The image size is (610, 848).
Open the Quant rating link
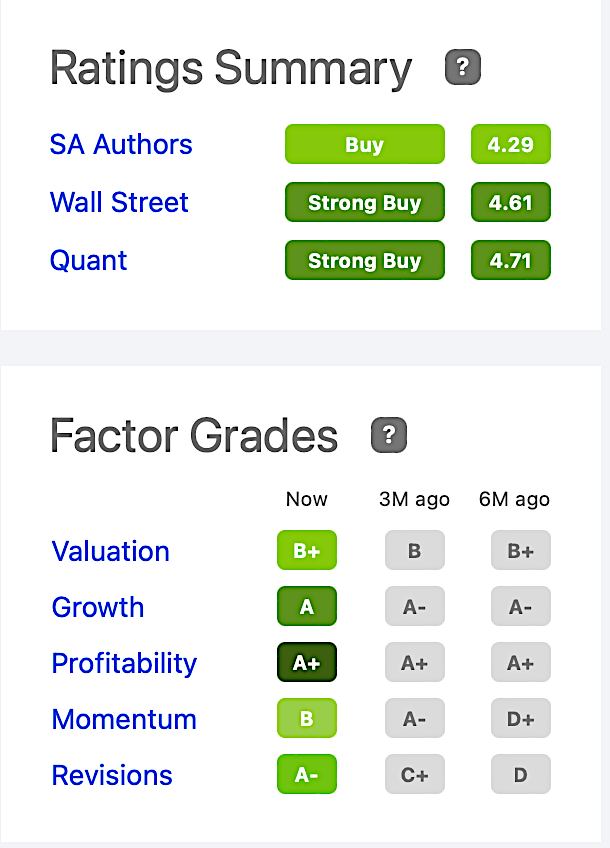pyautogui.click(x=88, y=260)
